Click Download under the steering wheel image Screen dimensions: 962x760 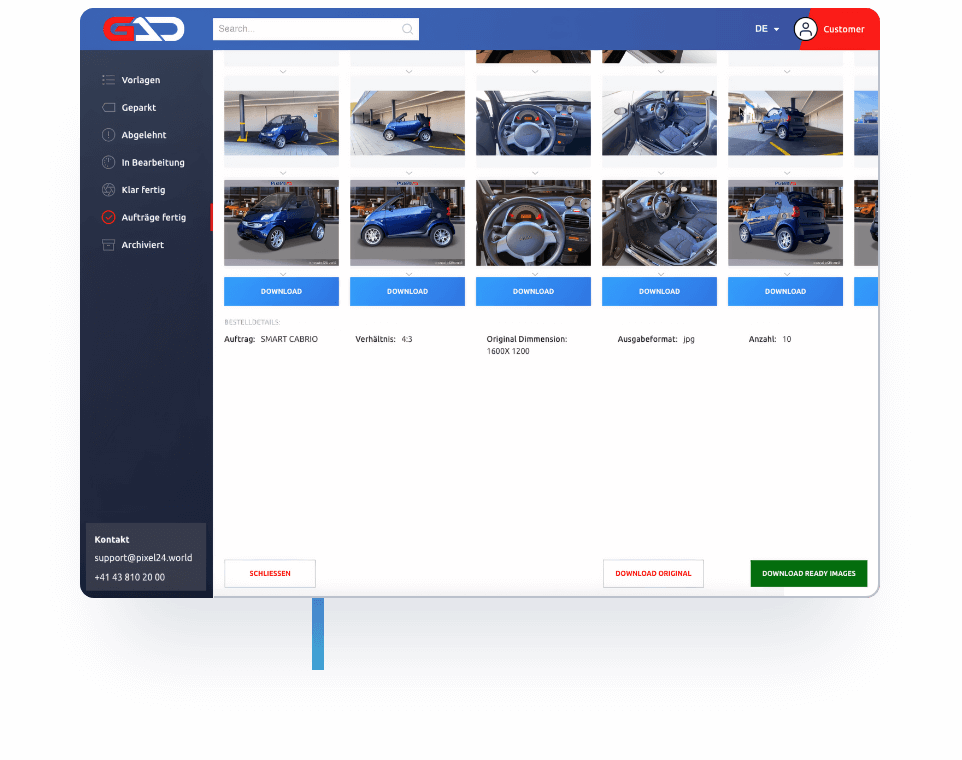point(533,292)
